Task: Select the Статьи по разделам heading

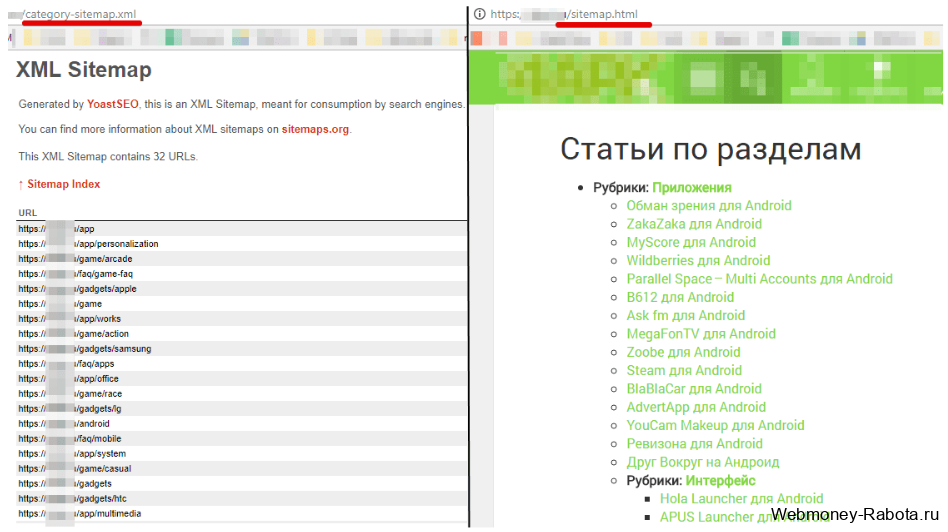Action: tap(710, 149)
